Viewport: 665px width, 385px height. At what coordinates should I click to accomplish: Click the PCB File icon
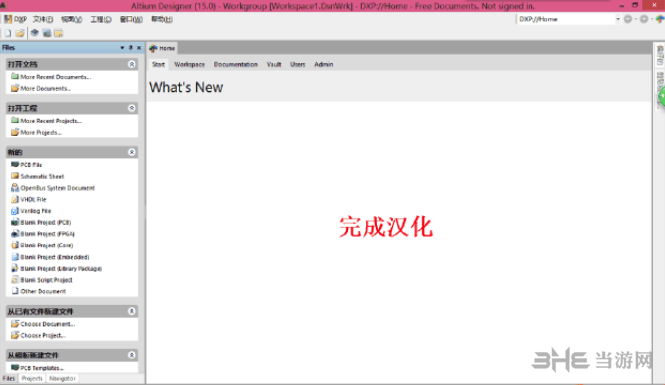coord(15,165)
